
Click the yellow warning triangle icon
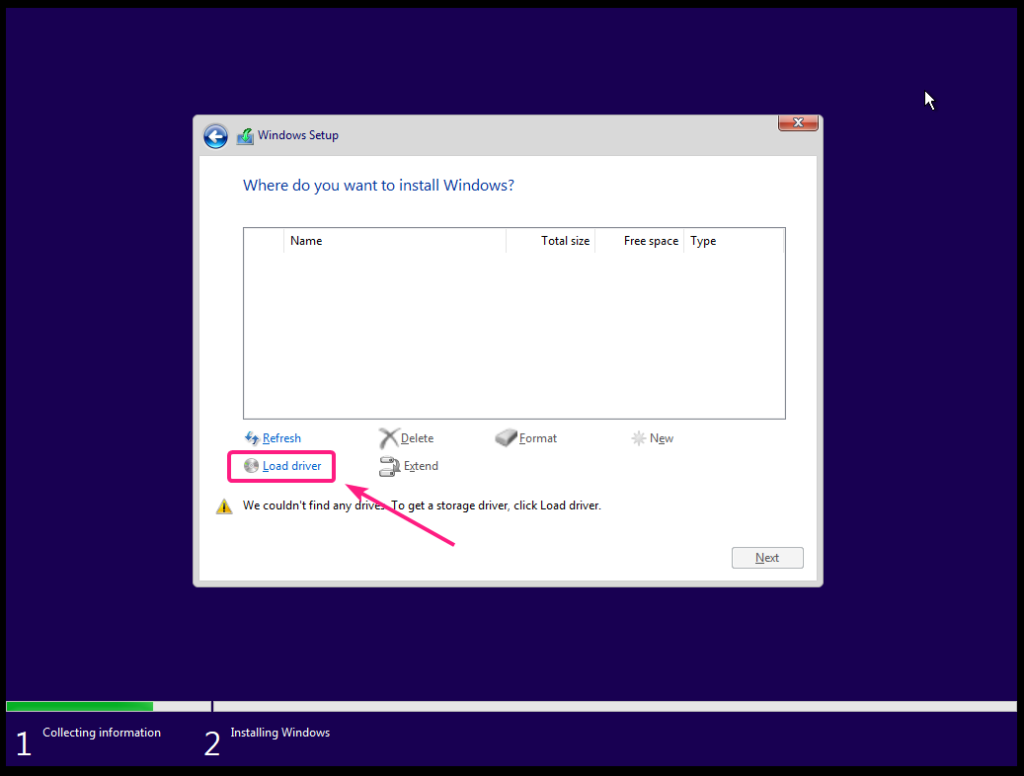tap(224, 506)
